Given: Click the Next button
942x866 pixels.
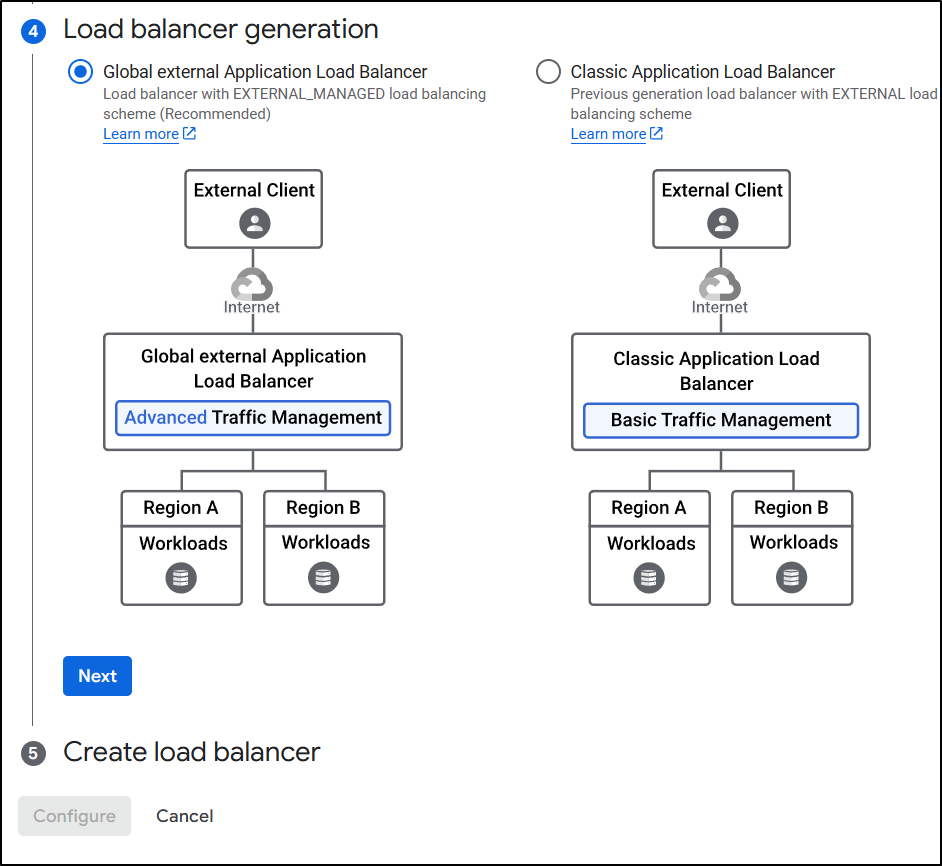Looking at the screenshot, I should tap(97, 676).
